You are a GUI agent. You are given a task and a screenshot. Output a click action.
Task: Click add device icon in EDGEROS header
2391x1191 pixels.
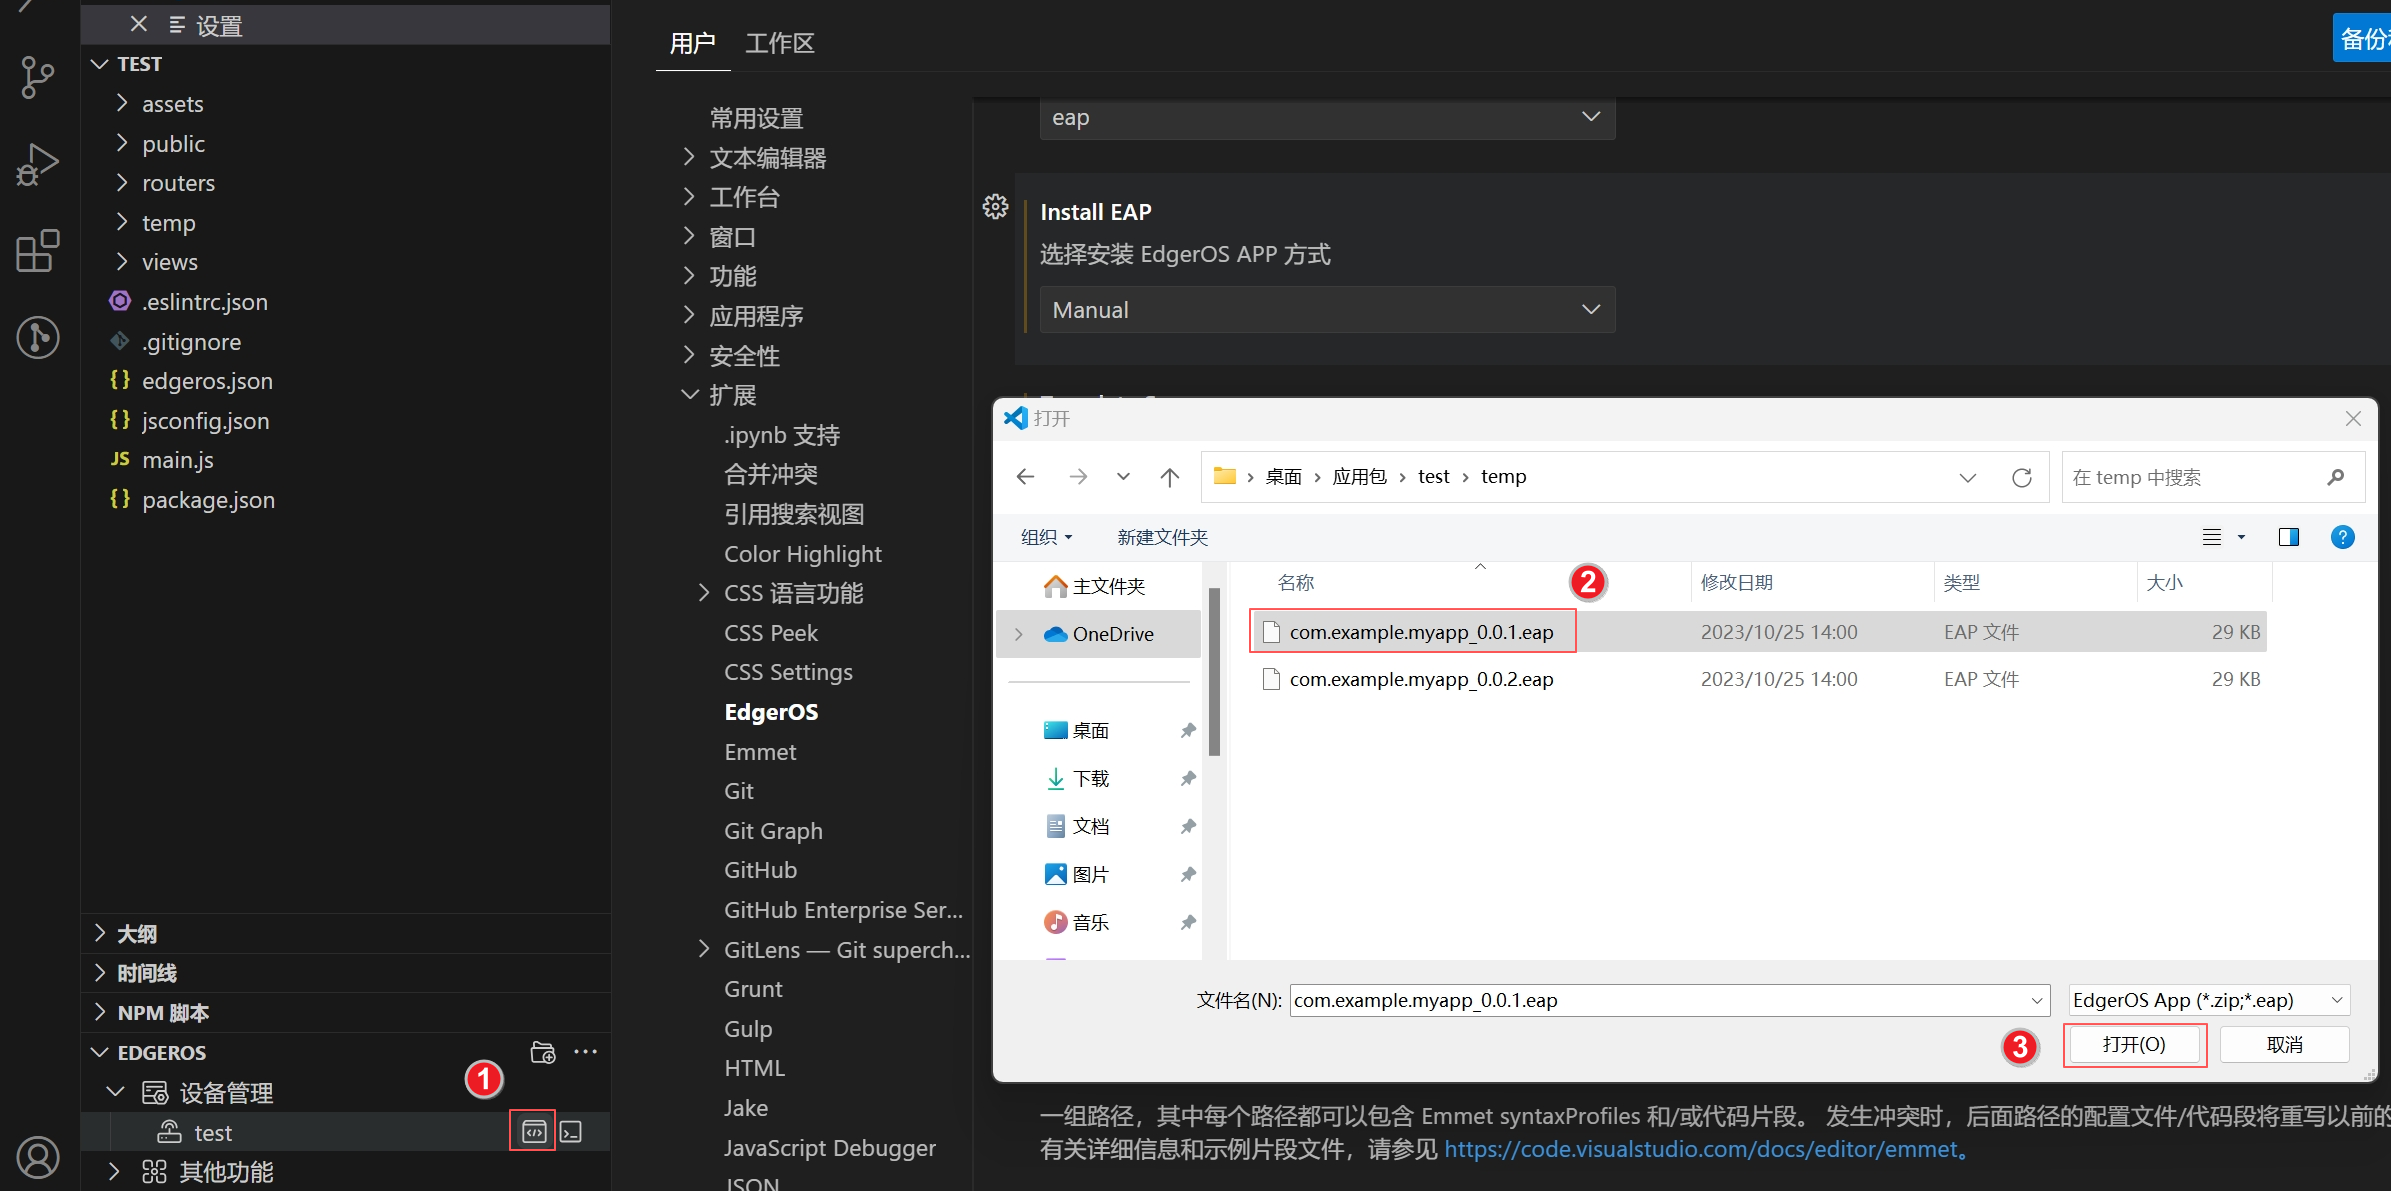coord(543,1052)
